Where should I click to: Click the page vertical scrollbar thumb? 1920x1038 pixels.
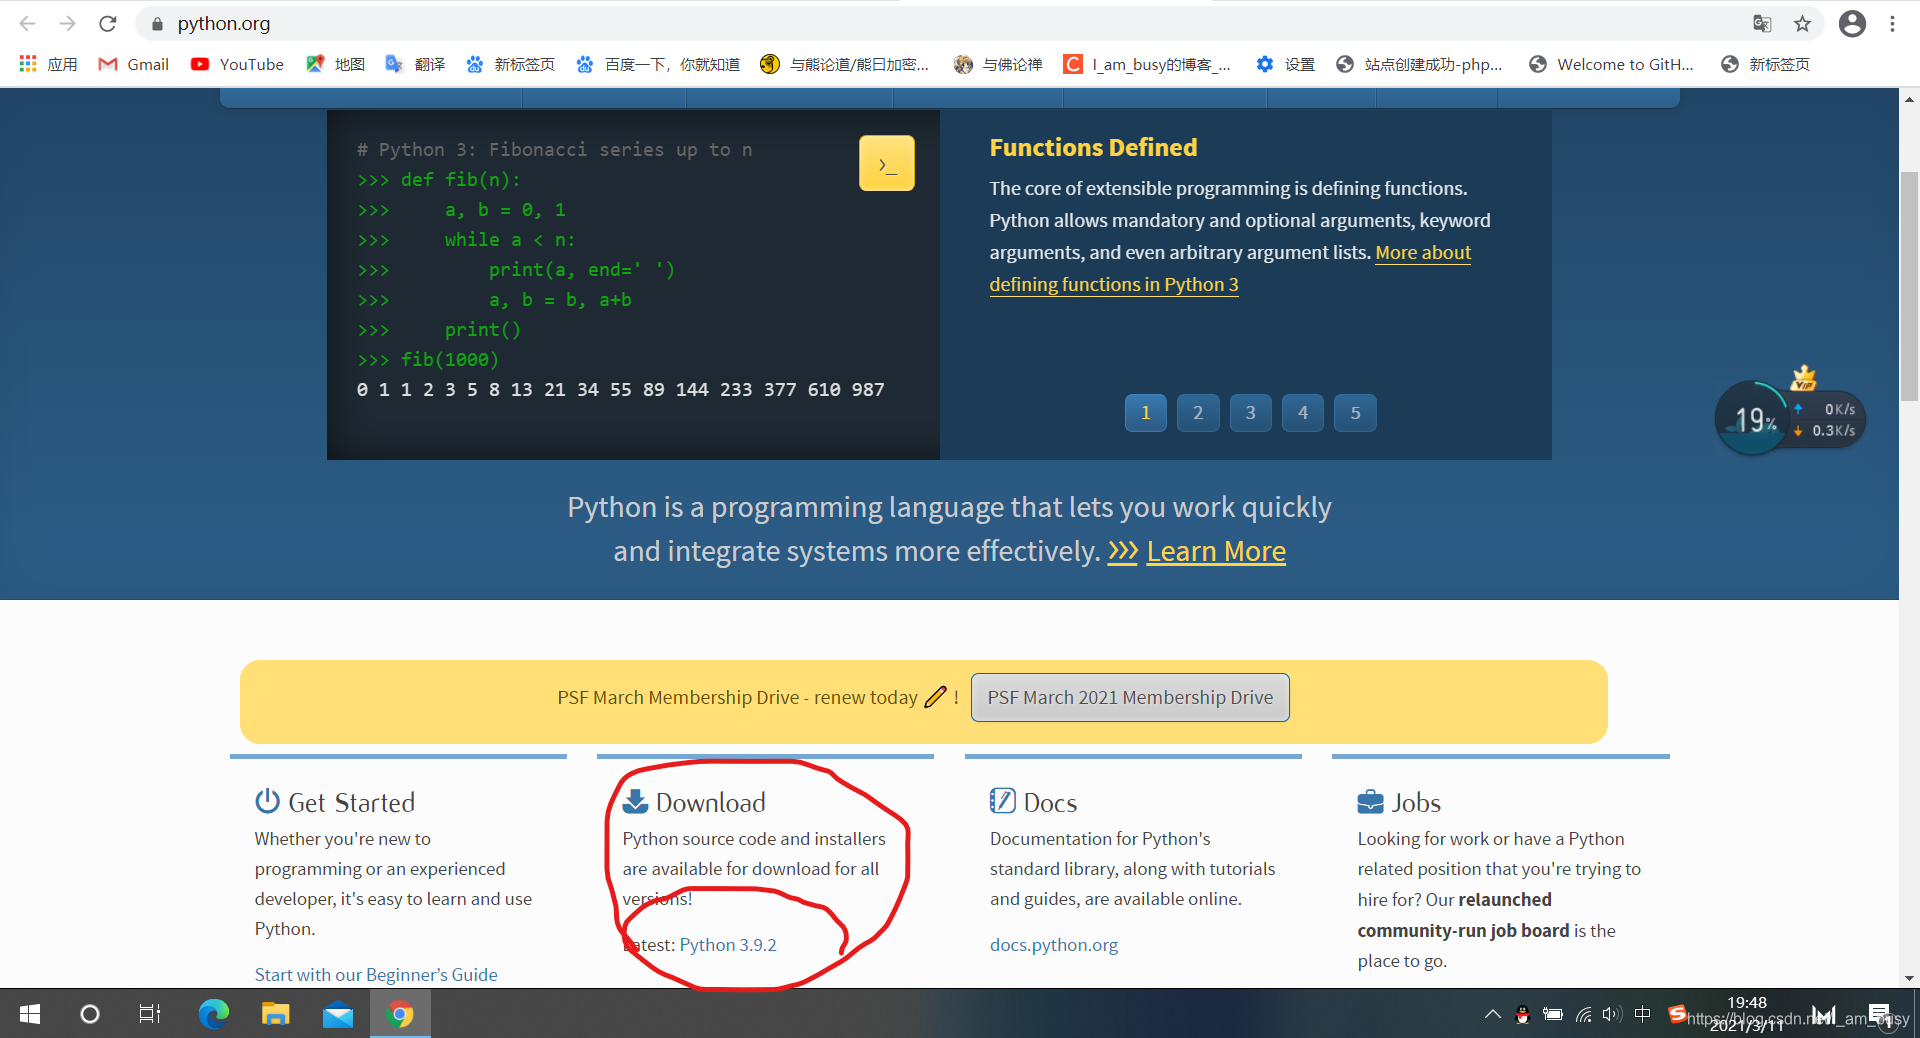coord(1909,285)
